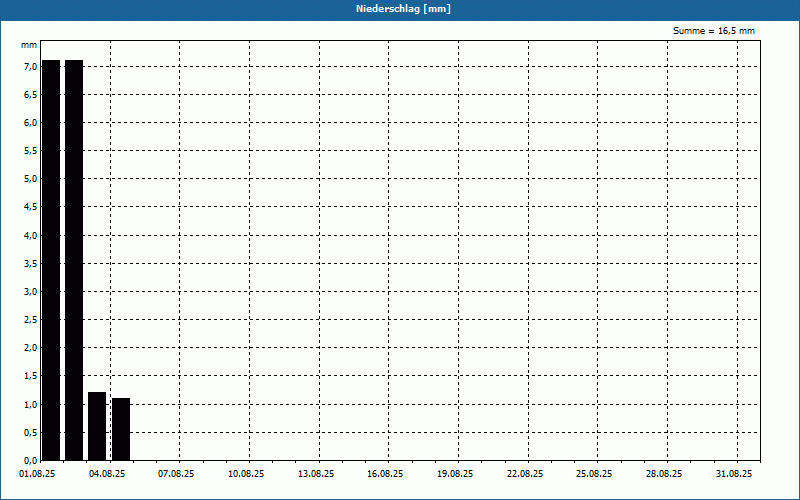Screen dimensions: 800x500
Task: Click the 22.08.25 date label
Action: [x=525, y=474]
